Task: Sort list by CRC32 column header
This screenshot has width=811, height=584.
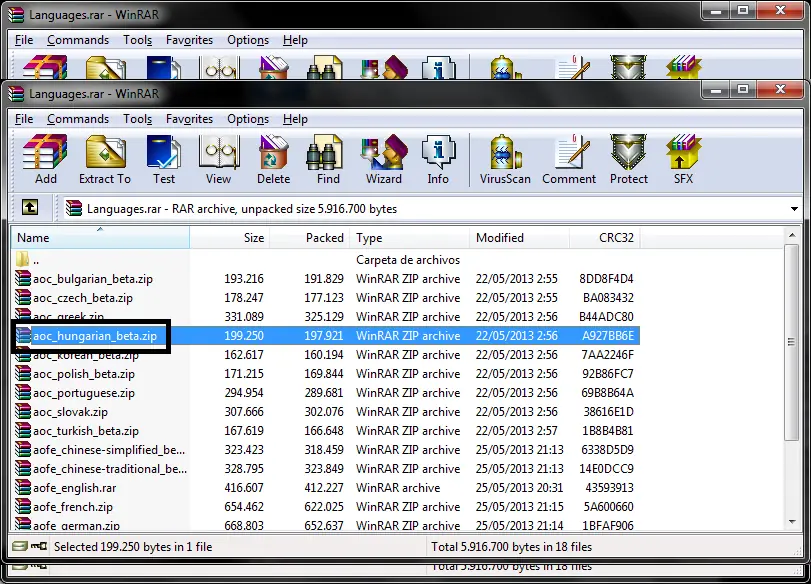Action: coord(605,238)
